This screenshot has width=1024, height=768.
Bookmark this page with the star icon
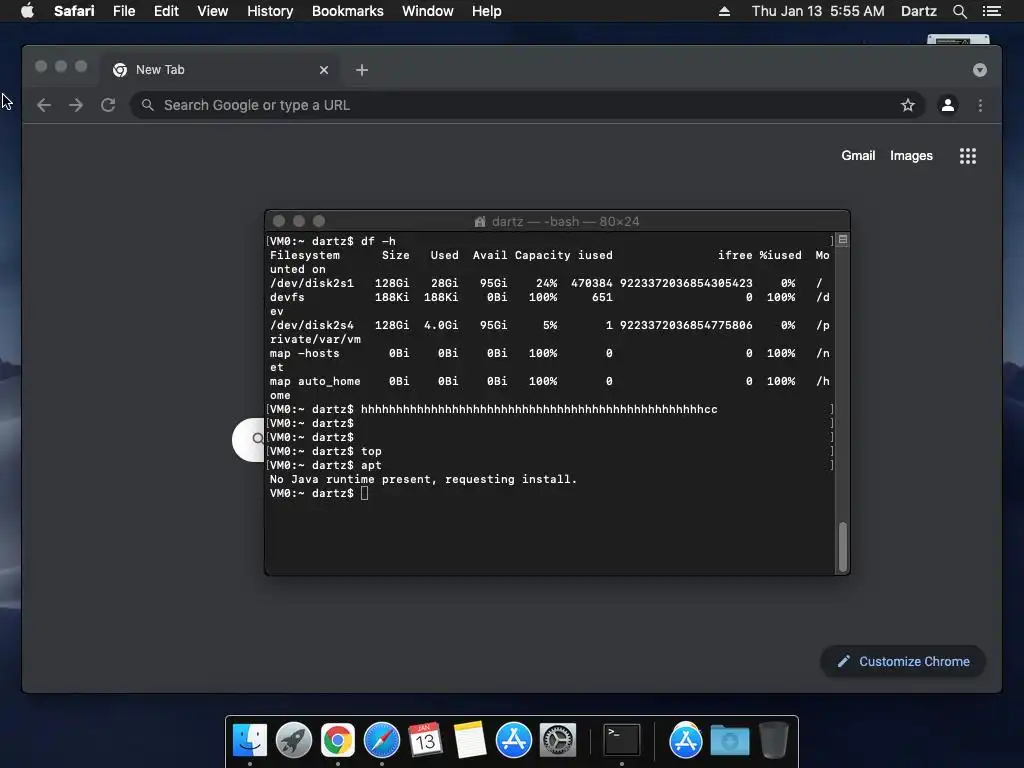pyautogui.click(x=908, y=105)
